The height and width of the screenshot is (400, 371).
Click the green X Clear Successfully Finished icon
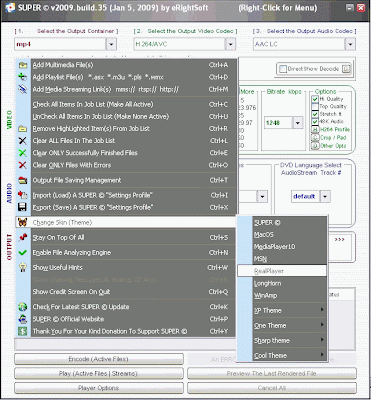click(23, 153)
